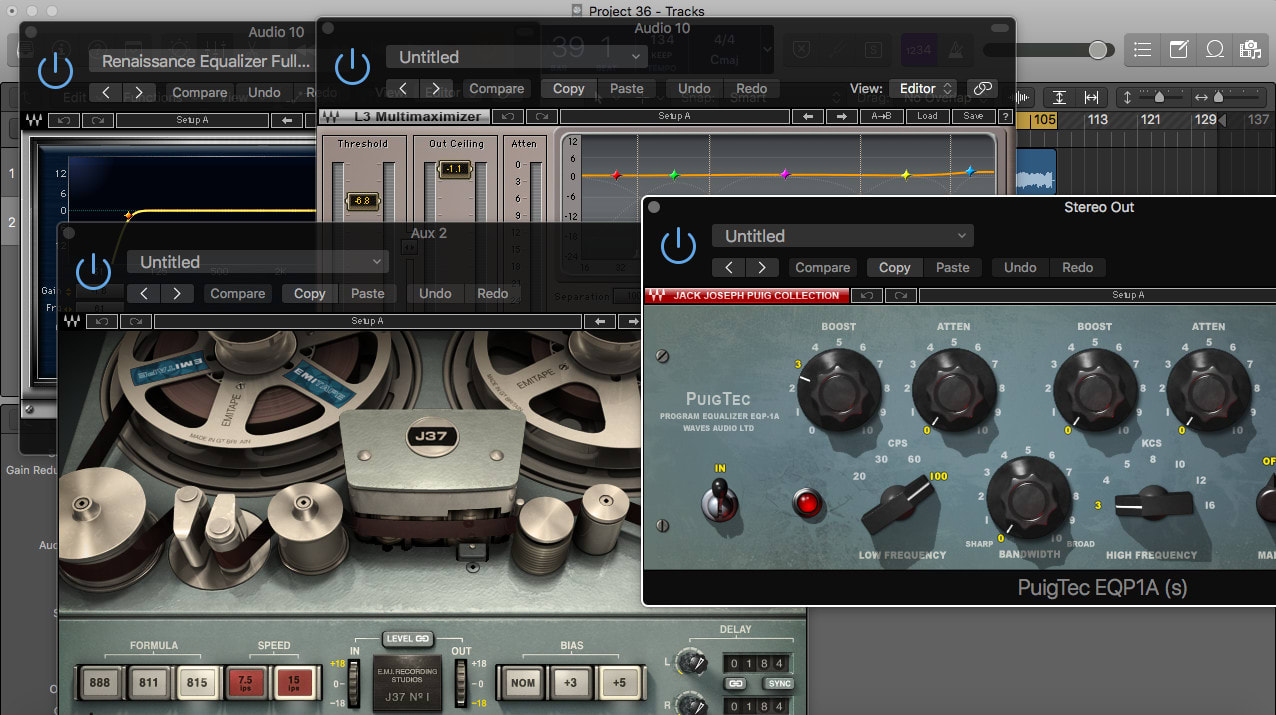Click the Waves undo arrow in J37 toolbar
This screenshot has height=715, width=1276.
pyautogui.click(x=103, y=321)
